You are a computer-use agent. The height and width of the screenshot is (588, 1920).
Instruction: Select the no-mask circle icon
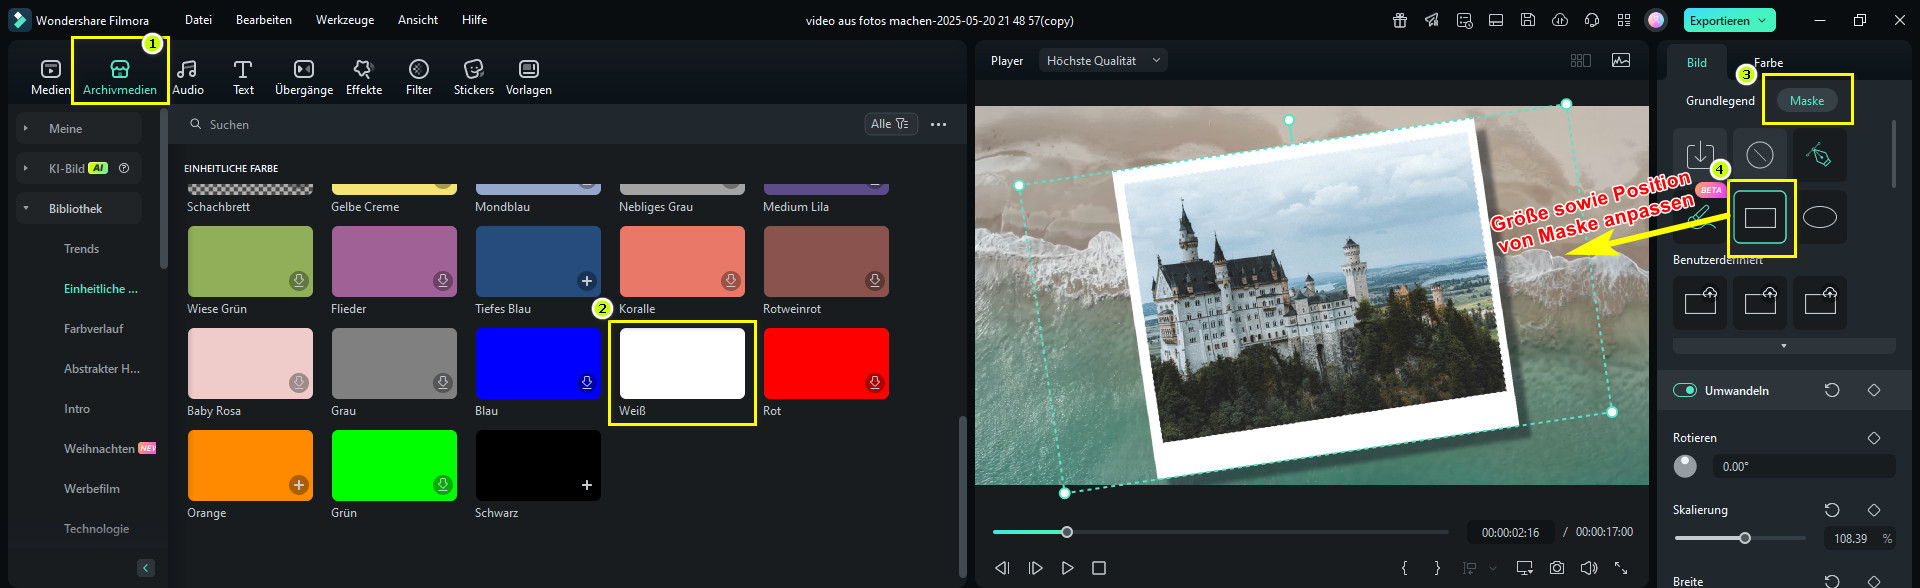point(1760,154)
